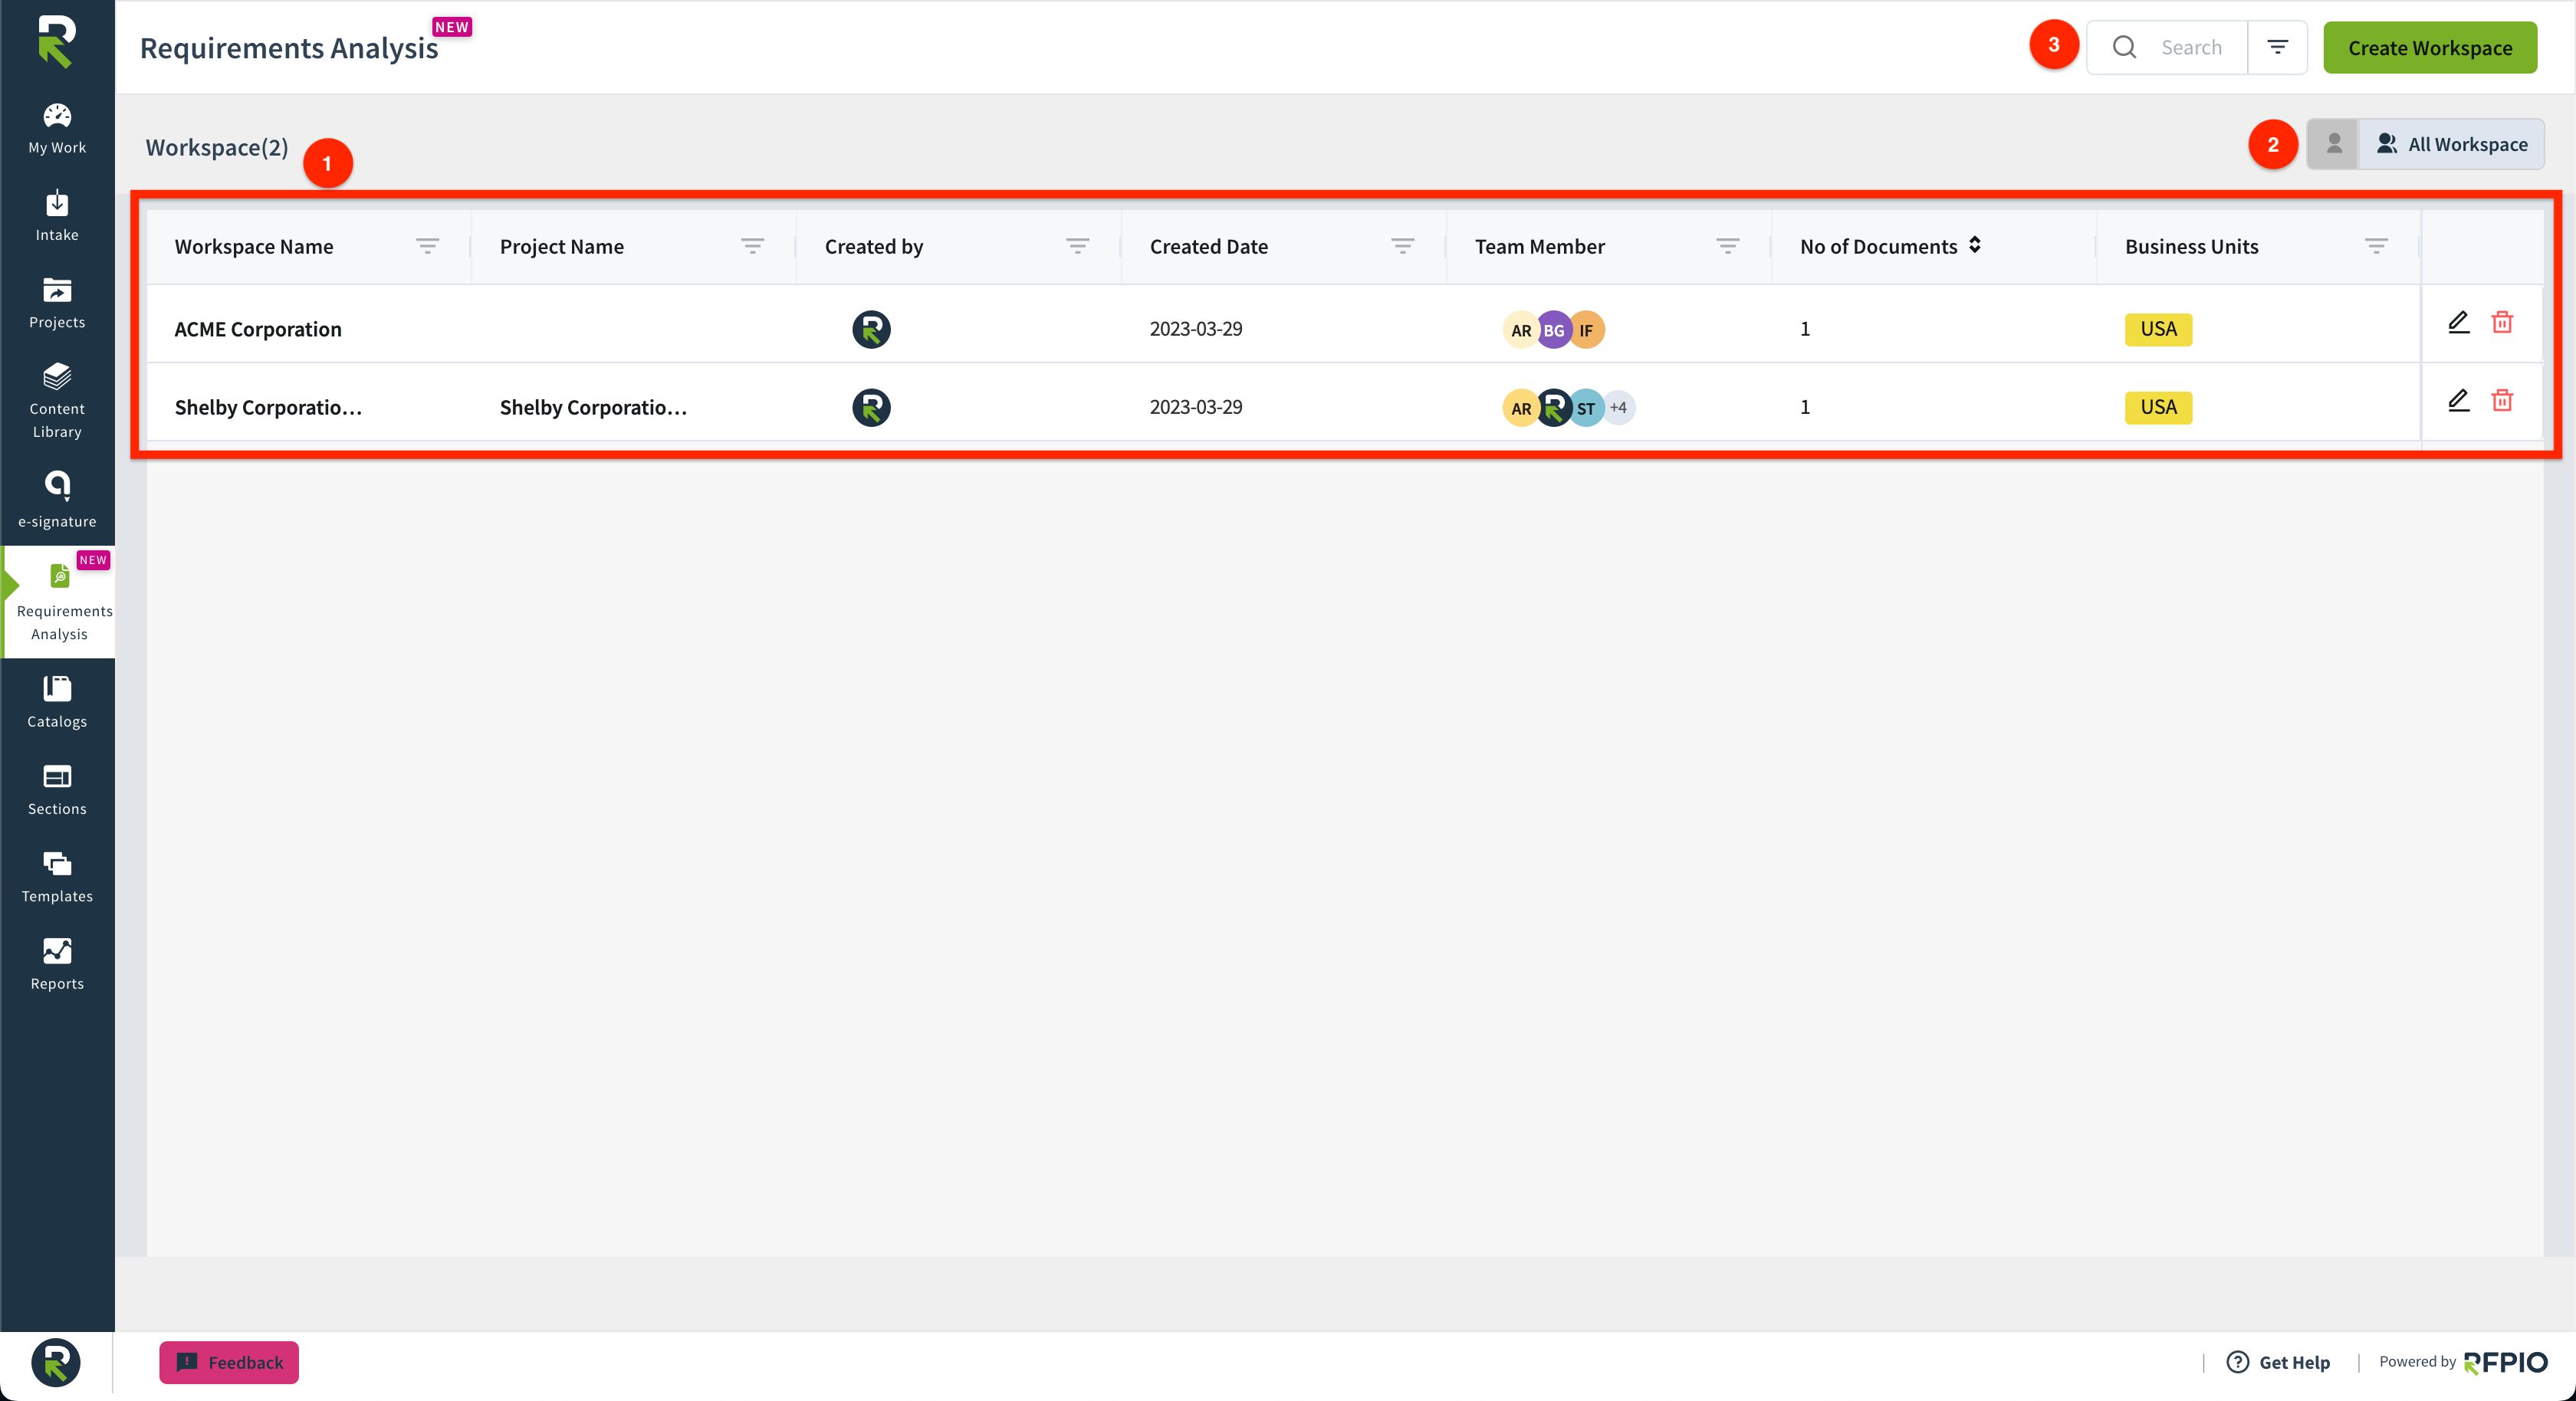Screen dimensions: 2576x1401
Task: Open the user profile avatar at bottom left
Action: point(56,1362)
